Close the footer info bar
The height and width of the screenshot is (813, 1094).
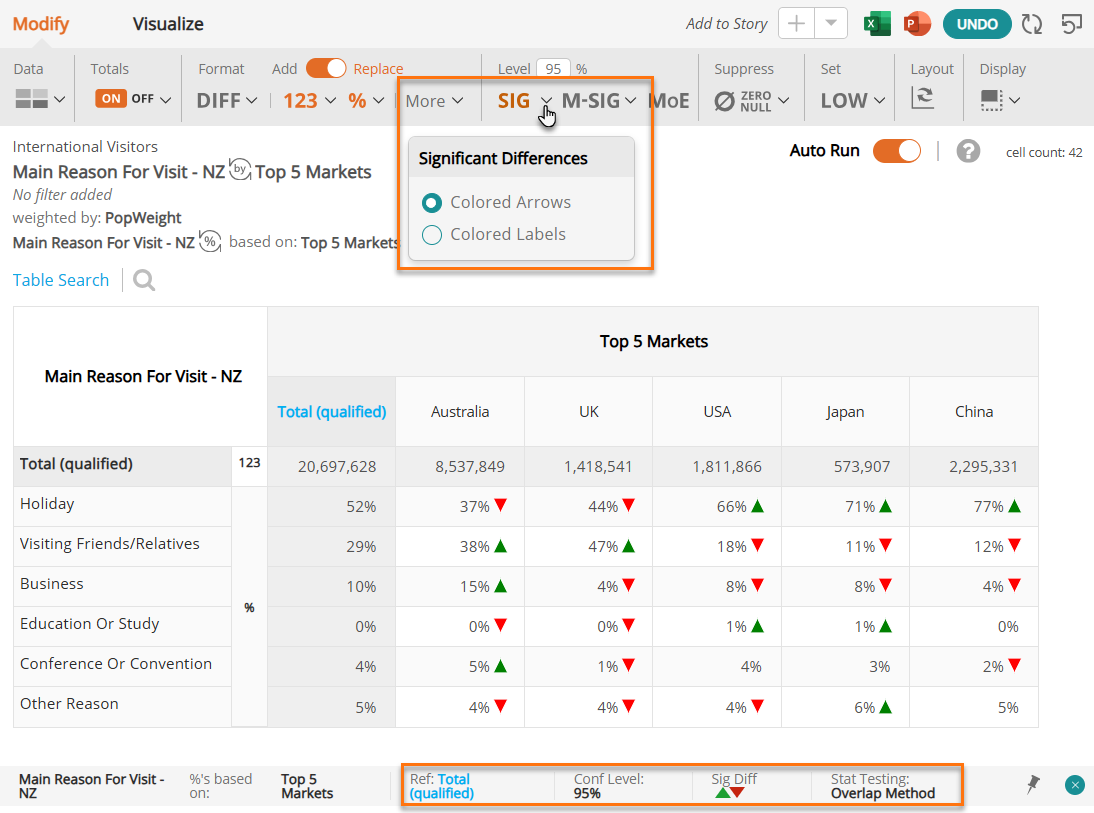[1074, 785]
